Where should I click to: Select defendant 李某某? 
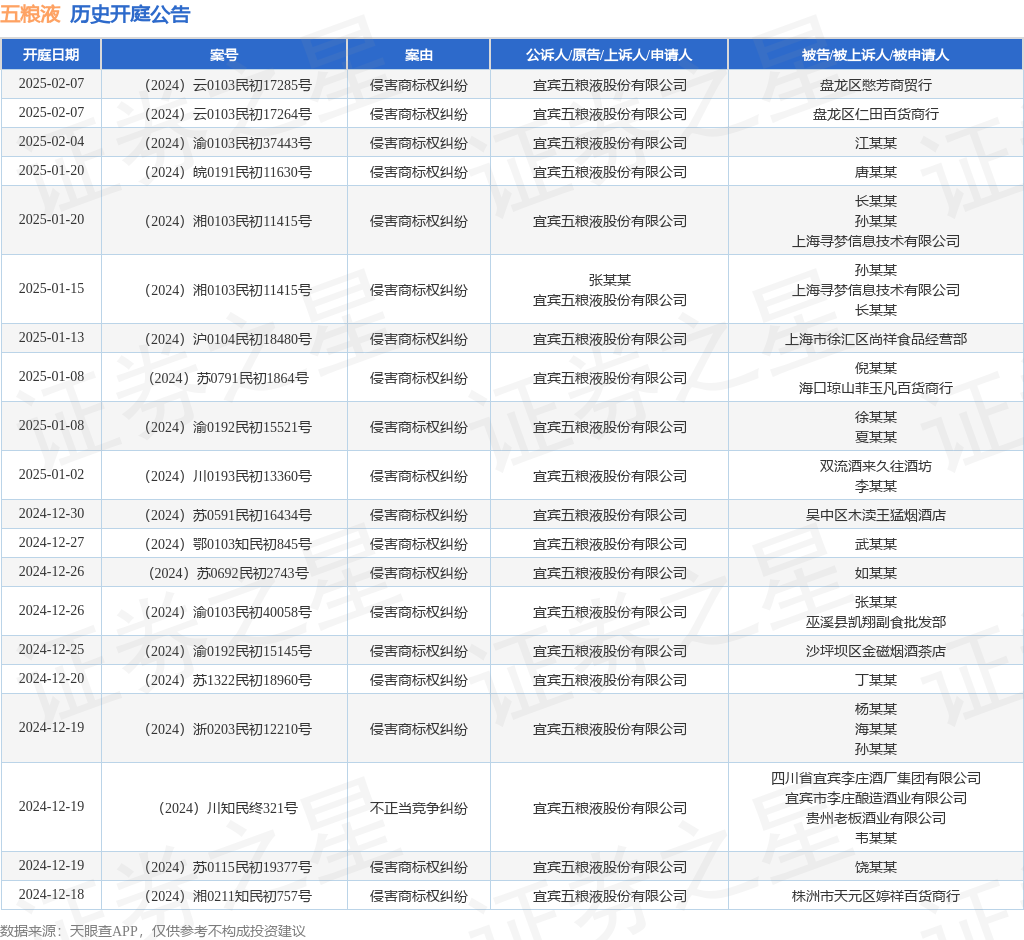click(876, 486)
